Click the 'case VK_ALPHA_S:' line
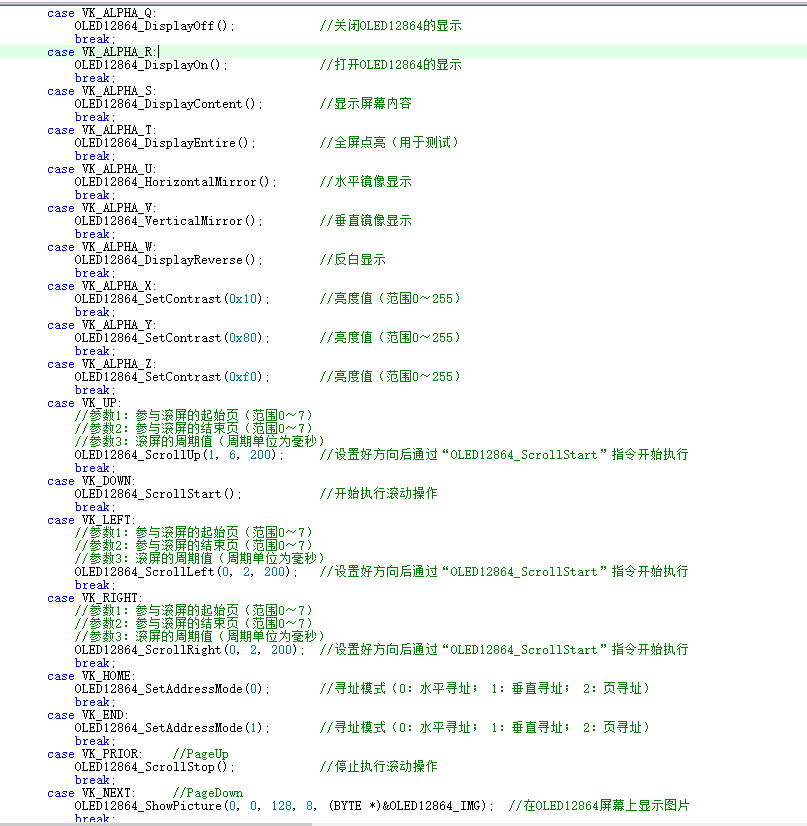This screenshot has width=807, height=826. pyautogui.click(x=102, y=91)
